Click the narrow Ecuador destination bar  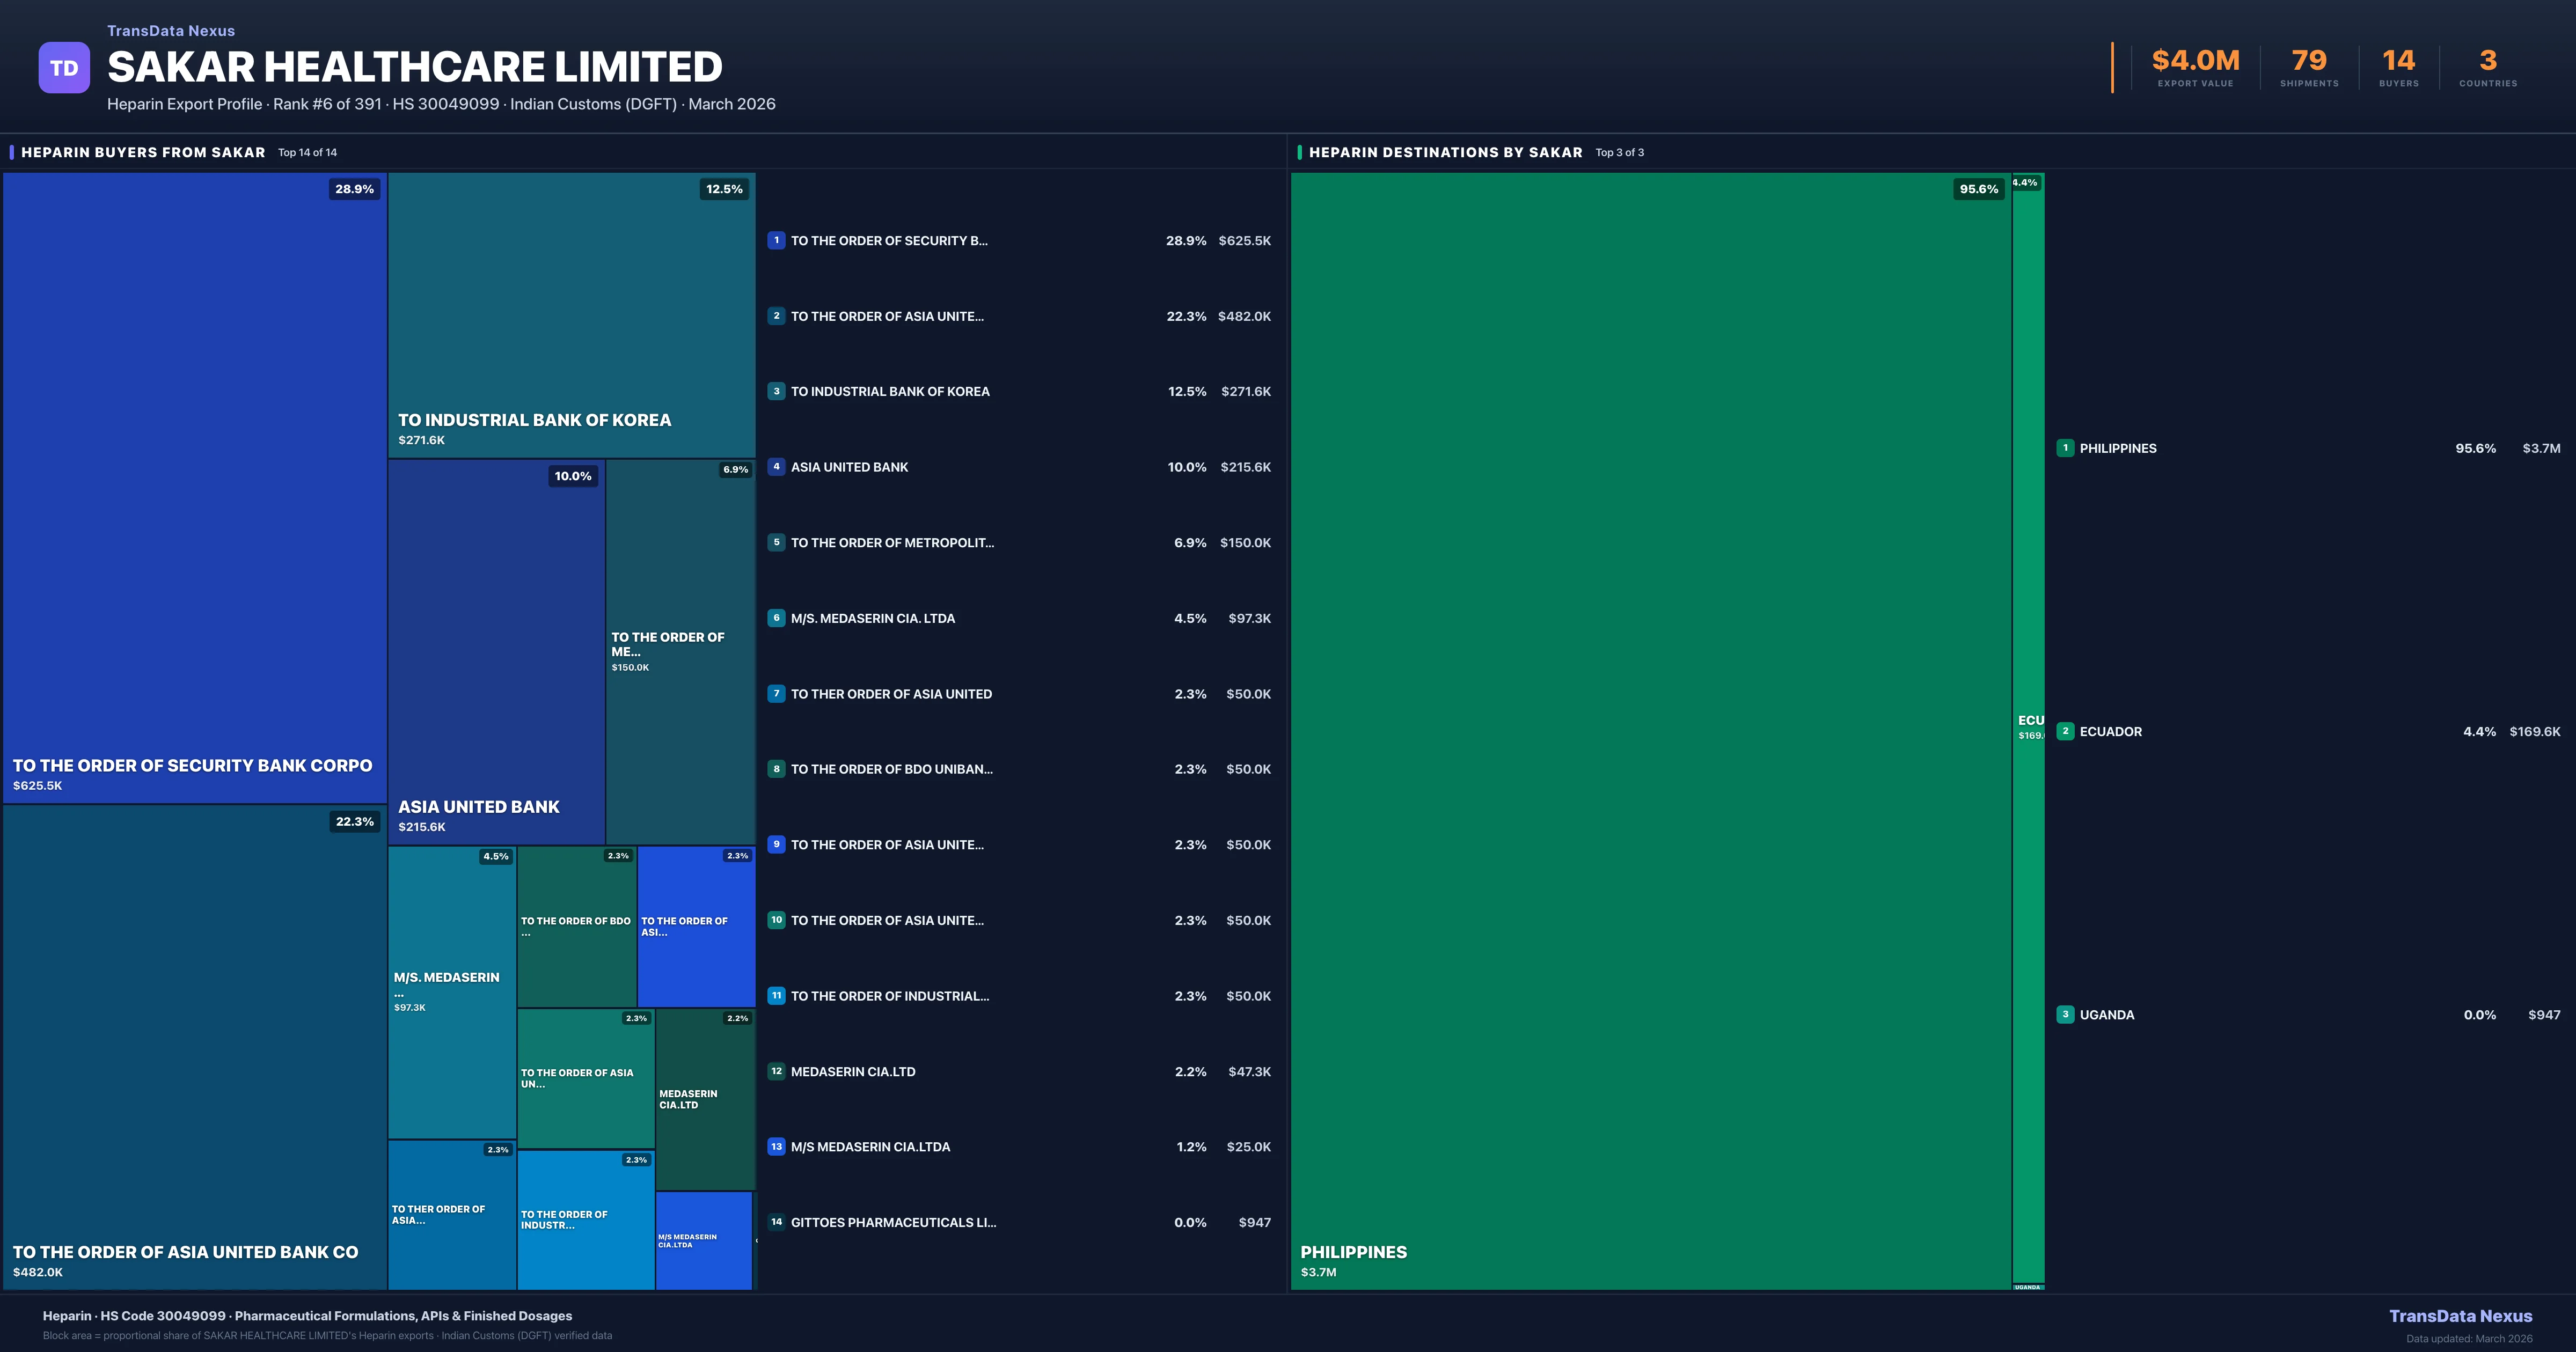point(2028,500)
